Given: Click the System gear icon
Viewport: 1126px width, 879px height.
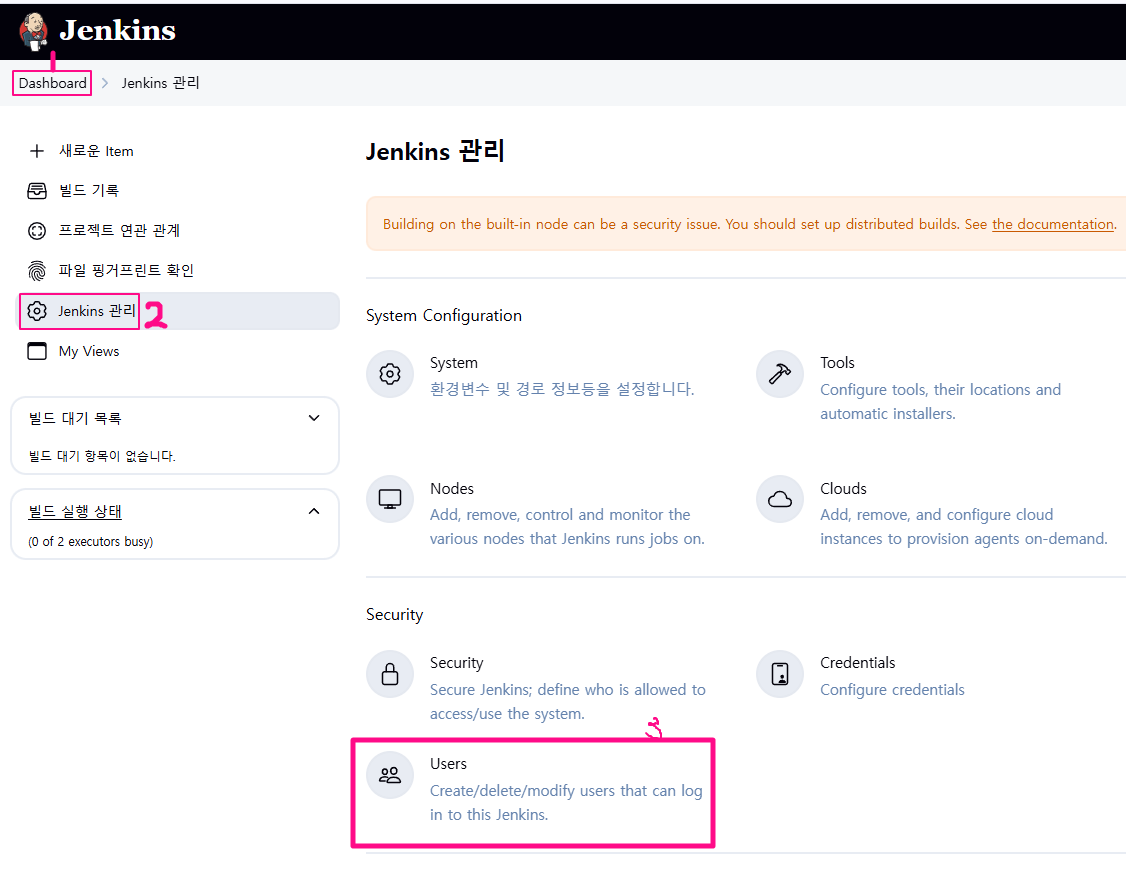Looking at the screenshot, I should point(390,374).
